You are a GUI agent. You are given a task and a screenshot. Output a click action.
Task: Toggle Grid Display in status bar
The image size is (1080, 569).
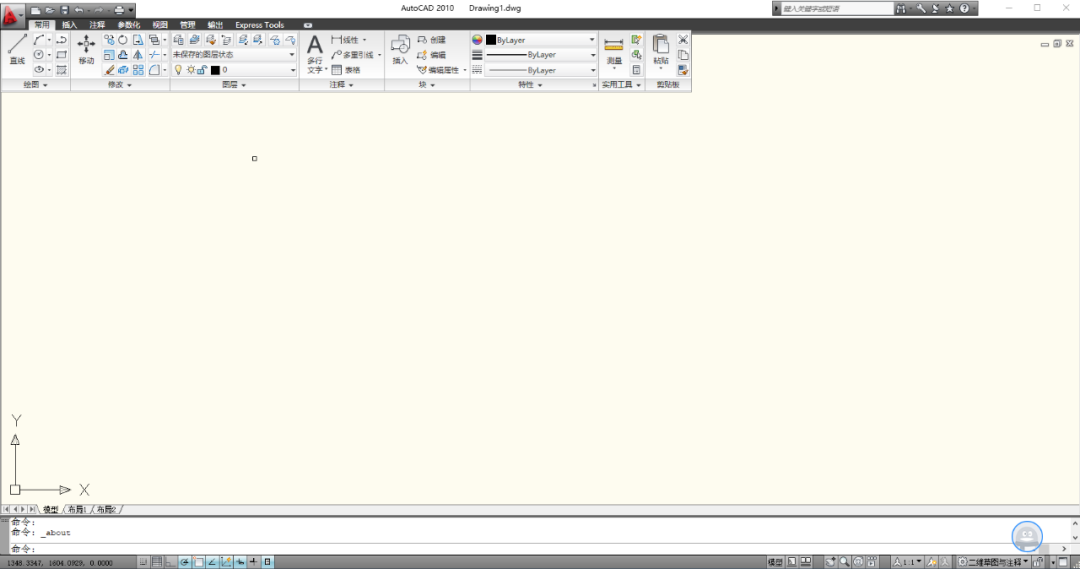tap(157, 562)
